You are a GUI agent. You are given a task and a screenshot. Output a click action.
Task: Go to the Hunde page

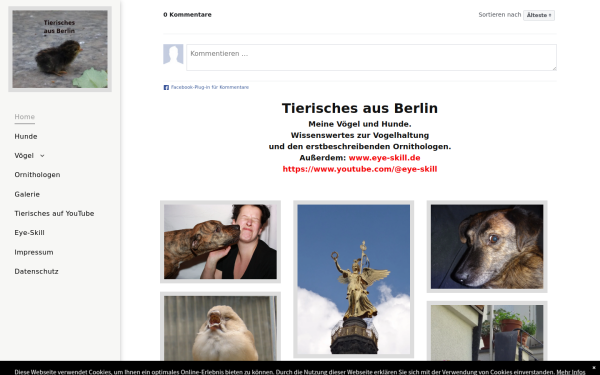click(x=26, y=136)
